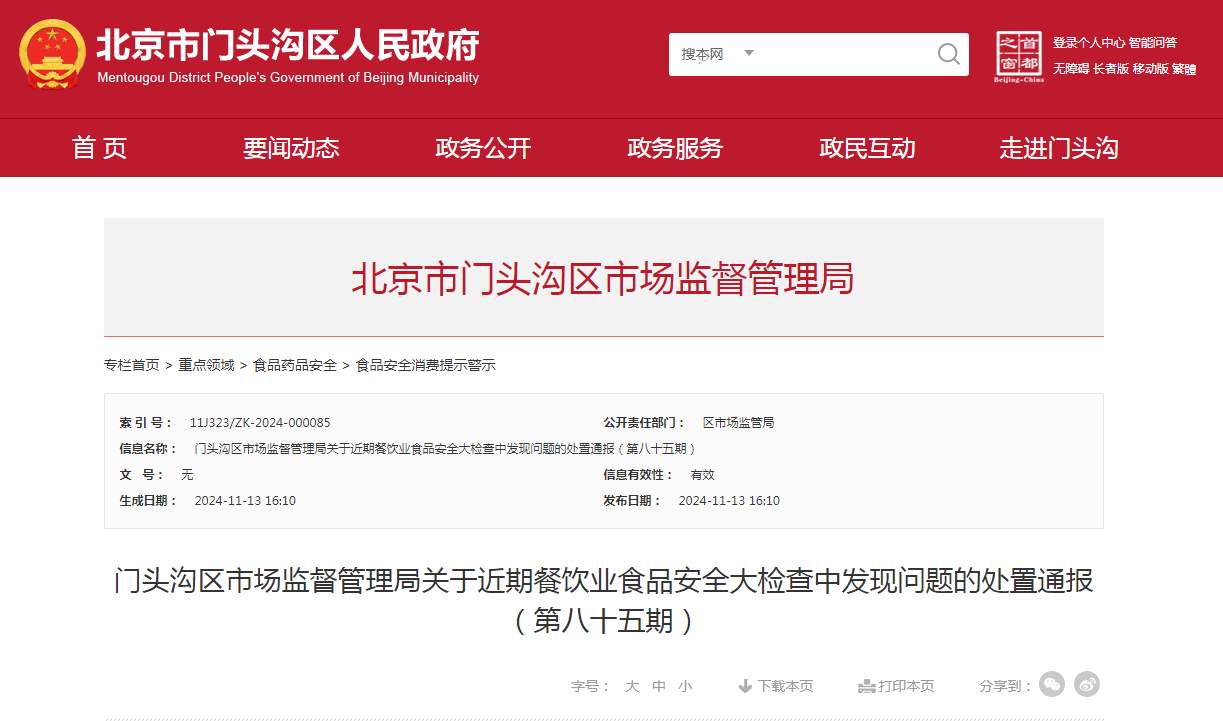Set font size to 小

pyautogui.click(x=685, y=686)
